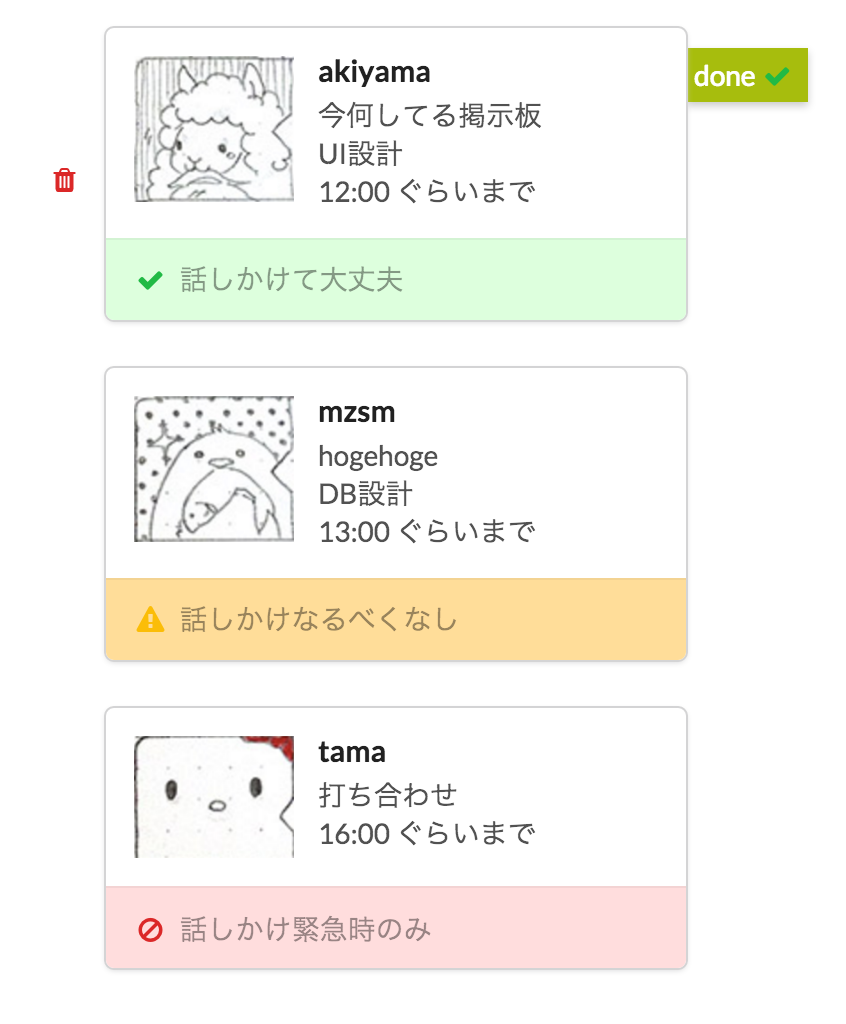
Task: Click the 今何してる掲示板 project text
Action: point(430,116)
